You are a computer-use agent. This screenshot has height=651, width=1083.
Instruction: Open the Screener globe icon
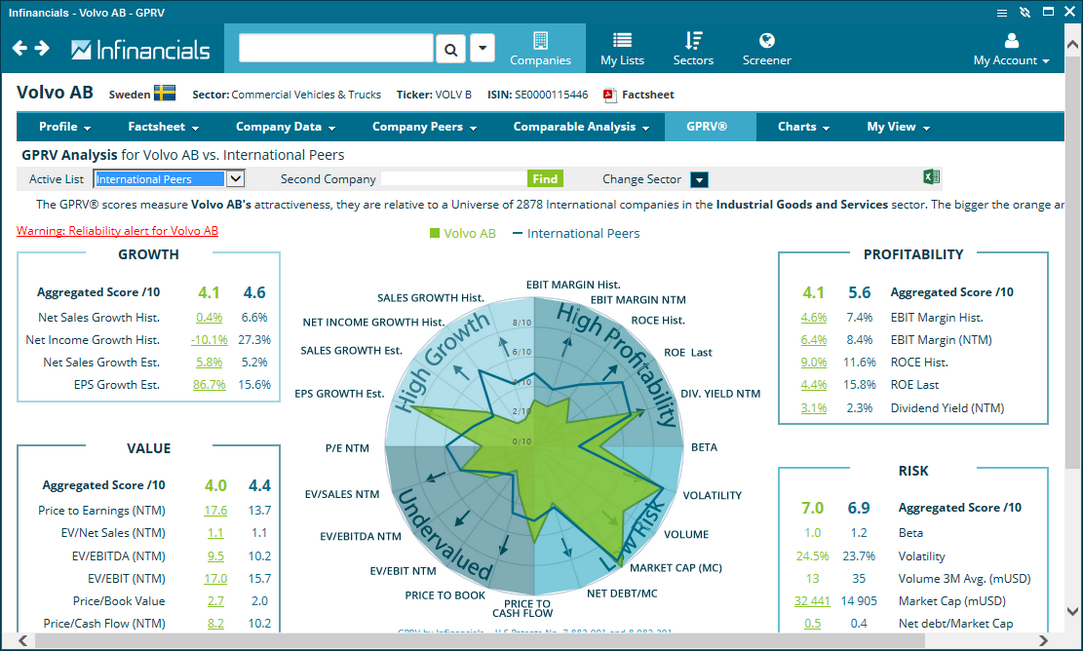point(767,40)
